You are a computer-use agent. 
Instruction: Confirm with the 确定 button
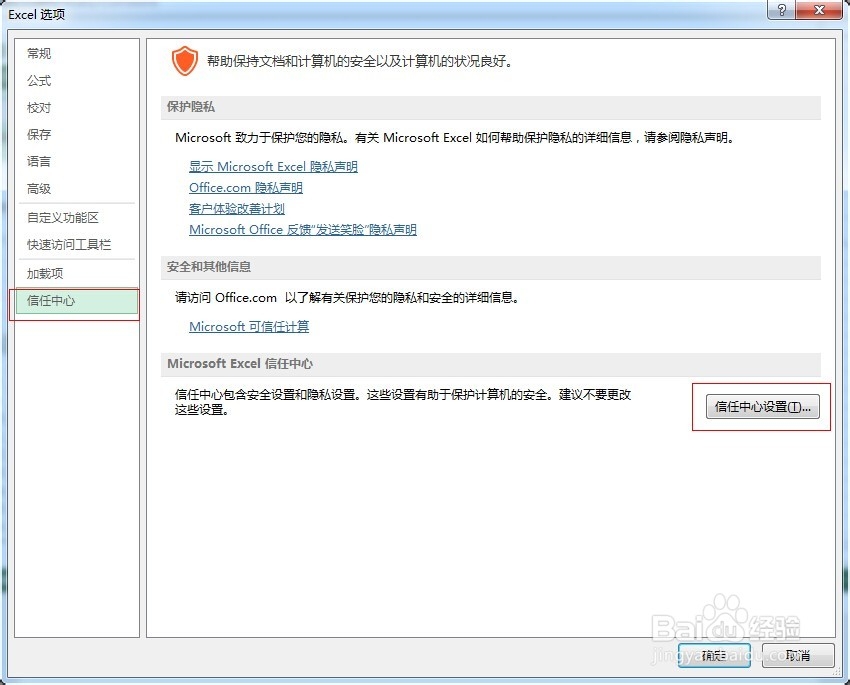[713, 656]
